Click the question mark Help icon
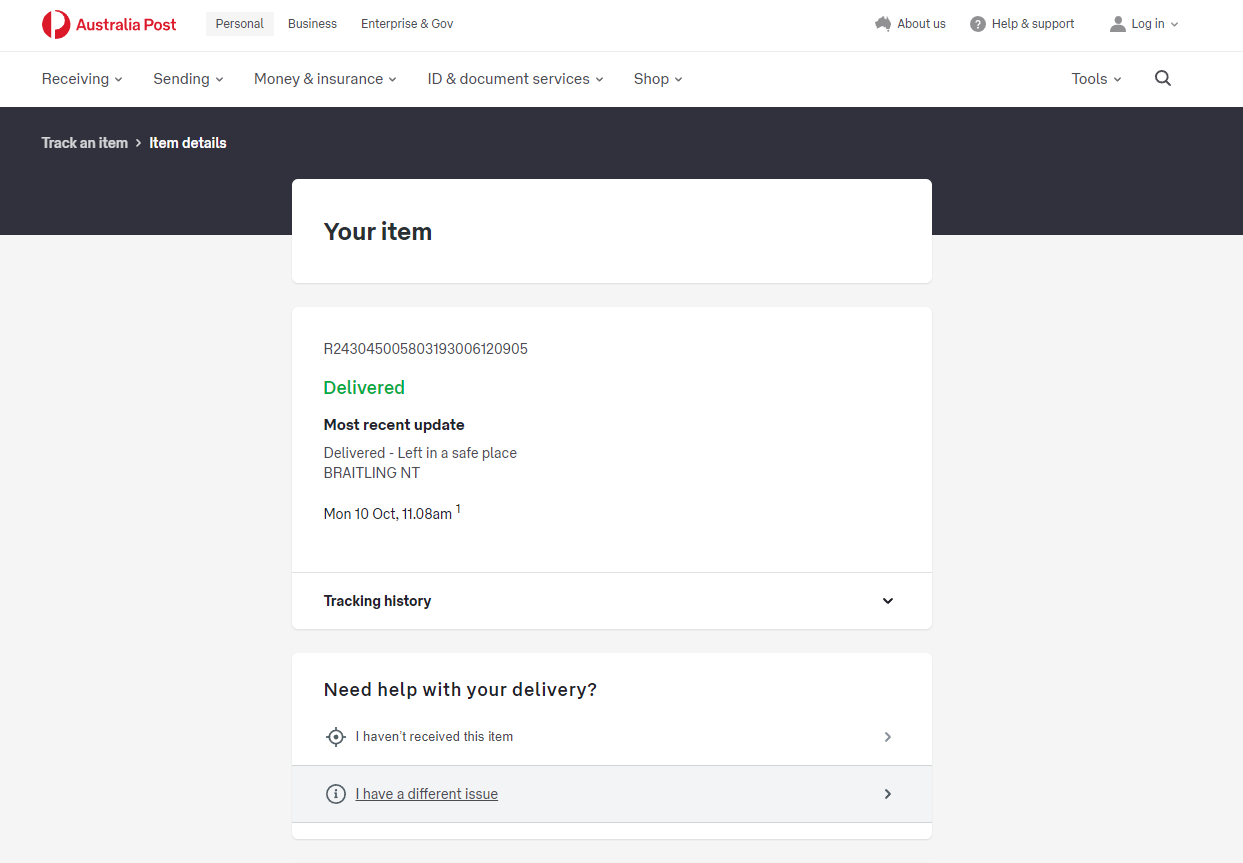The height and width of the screenshot is (863, 1243). (978, 24)
